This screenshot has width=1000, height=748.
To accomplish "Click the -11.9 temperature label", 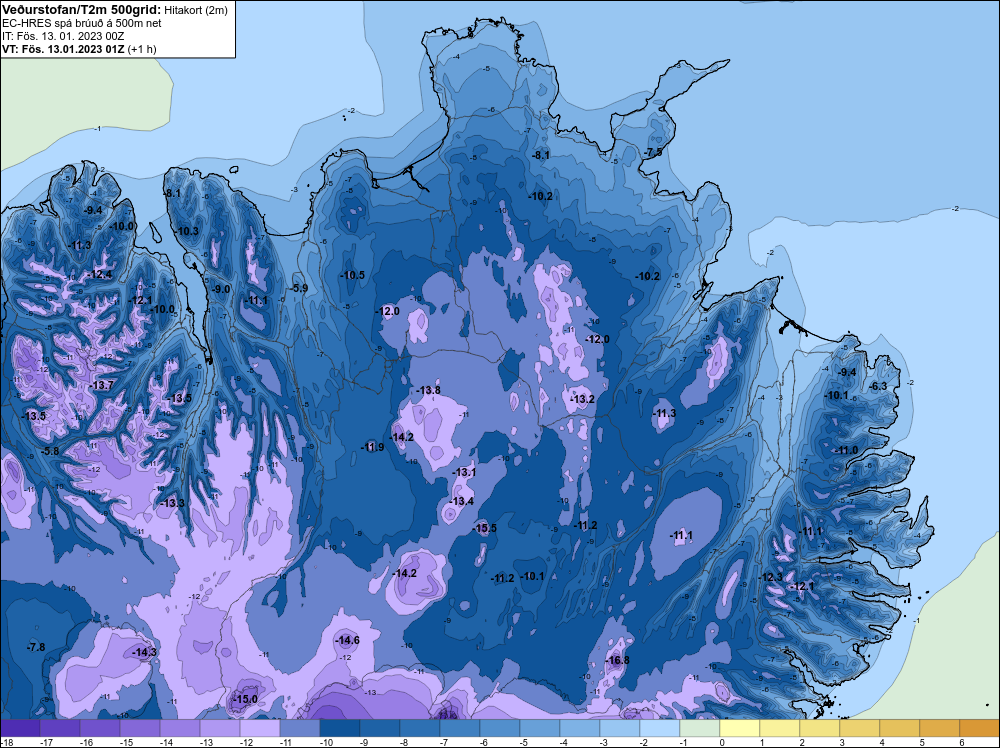I will coord(372,447).
